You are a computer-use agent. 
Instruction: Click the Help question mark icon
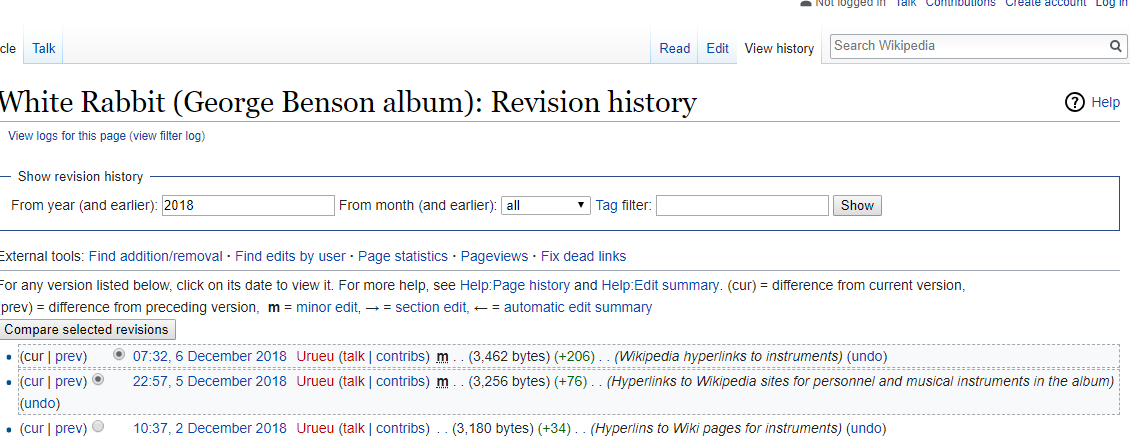click(x=1075, y=102)
